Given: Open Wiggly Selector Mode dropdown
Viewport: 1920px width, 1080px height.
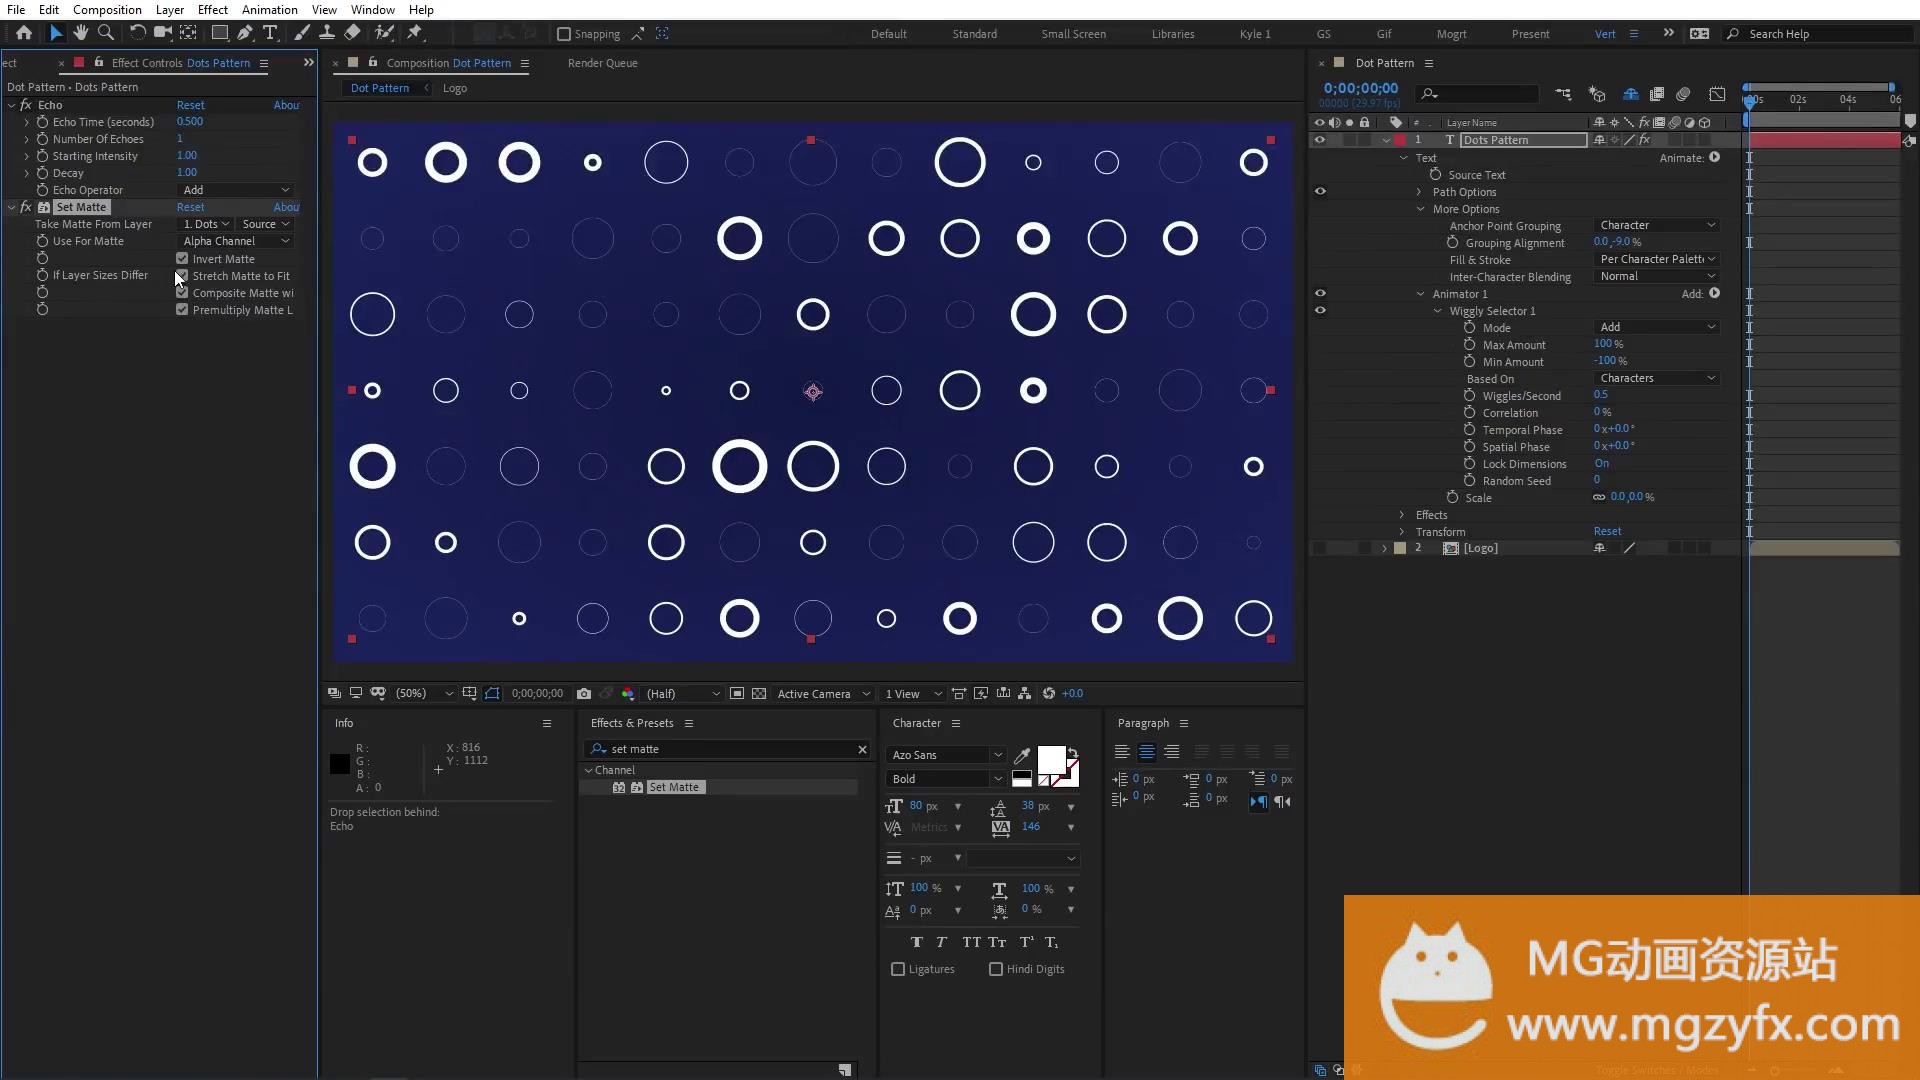Looking at the screenshot, I should (x=1657, y=328).
